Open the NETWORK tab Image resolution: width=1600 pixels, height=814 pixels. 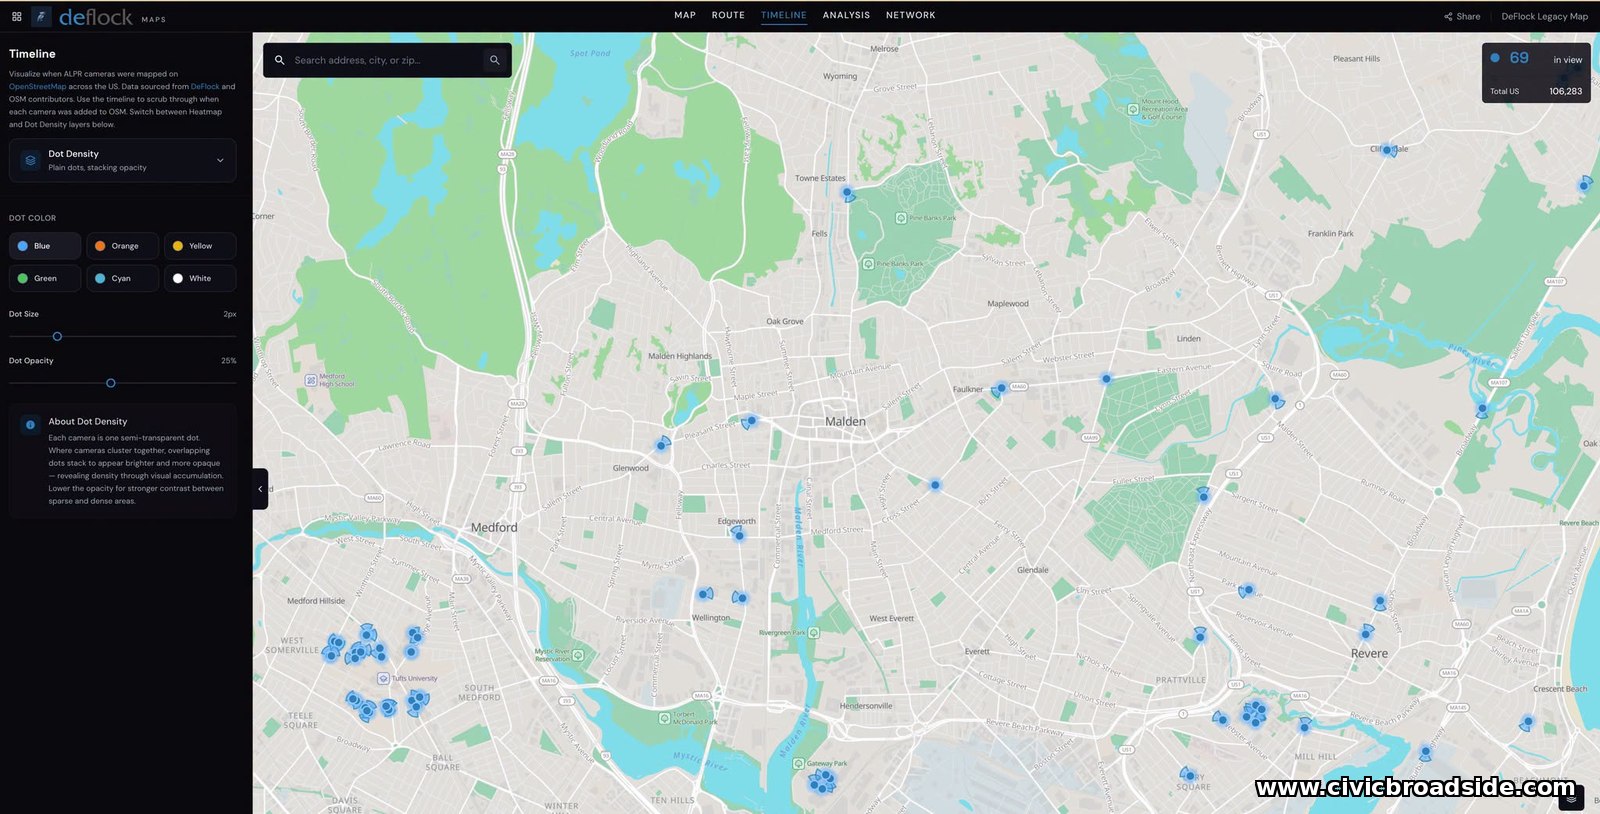(911, 15)
